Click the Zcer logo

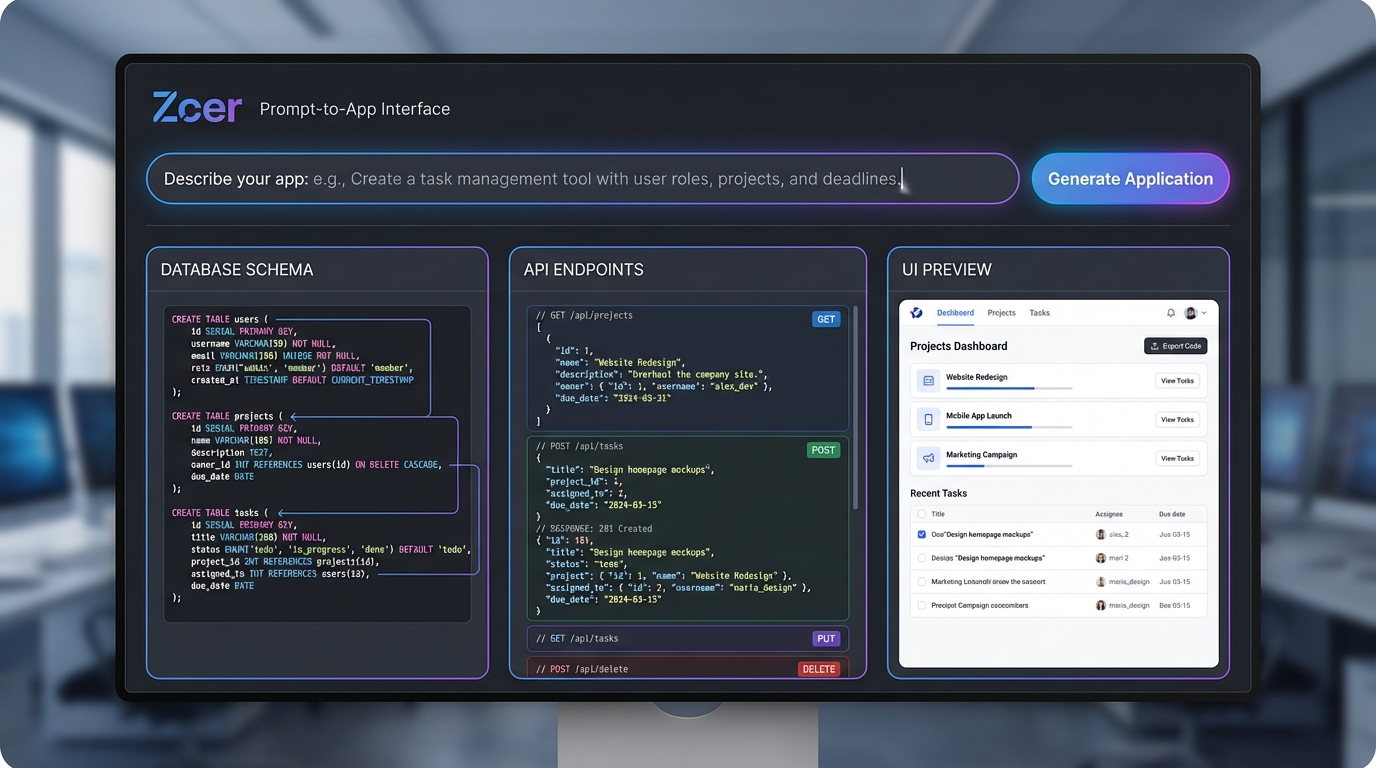tap(196, 105)
